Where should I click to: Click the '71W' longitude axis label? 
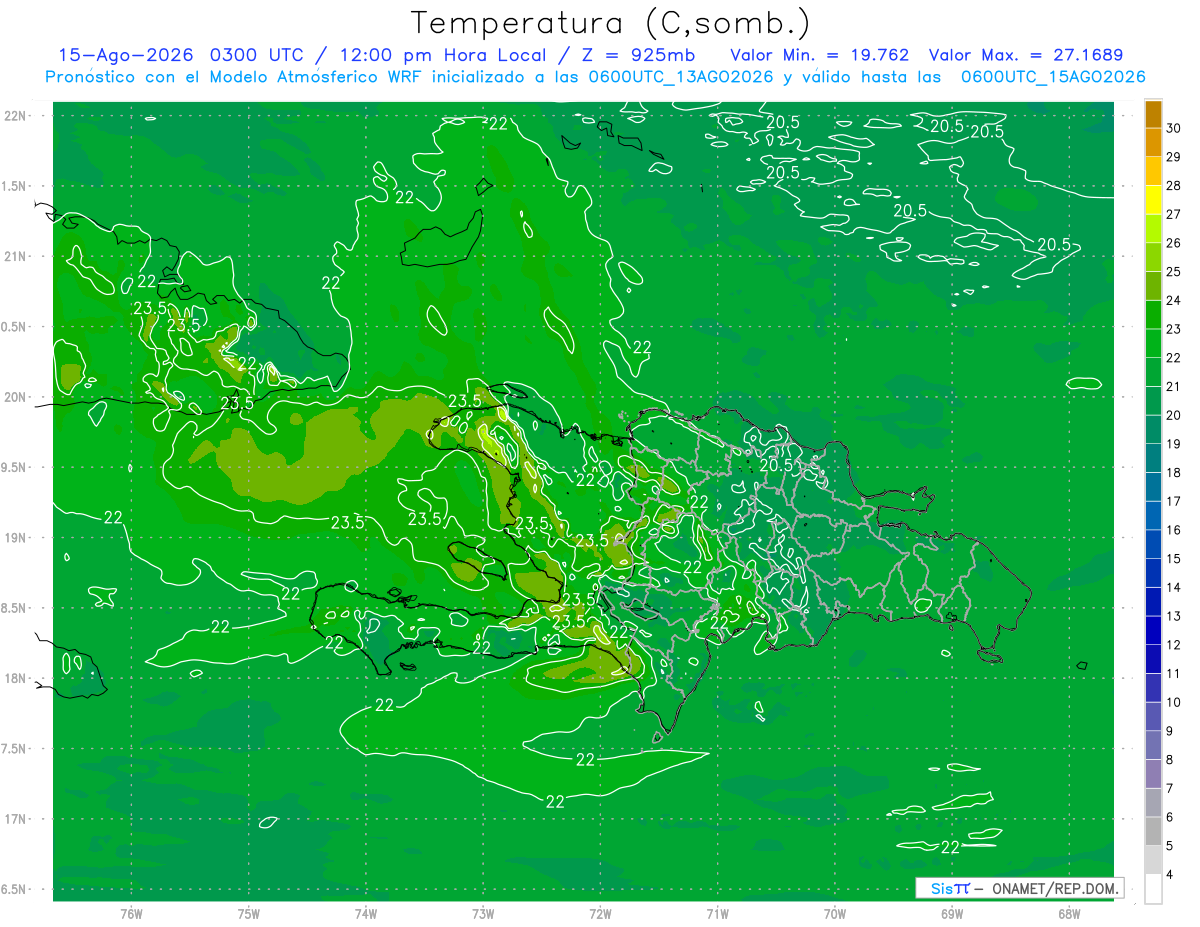717,914
